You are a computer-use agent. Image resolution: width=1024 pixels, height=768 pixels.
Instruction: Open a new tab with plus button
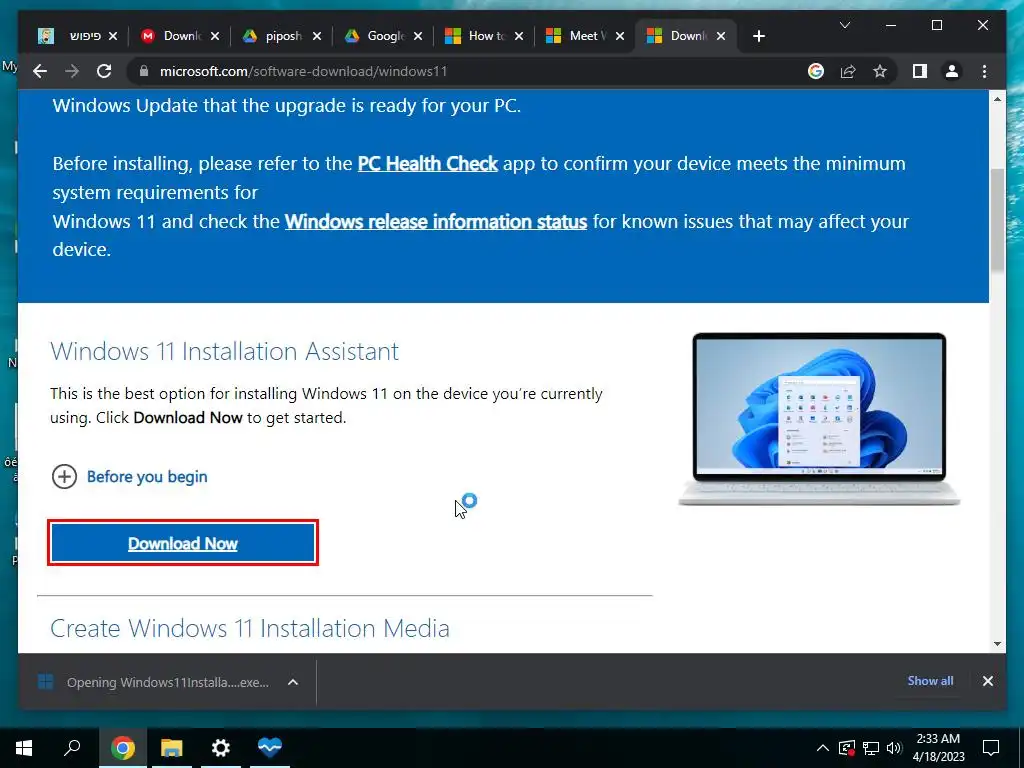(x=758, y=36)
